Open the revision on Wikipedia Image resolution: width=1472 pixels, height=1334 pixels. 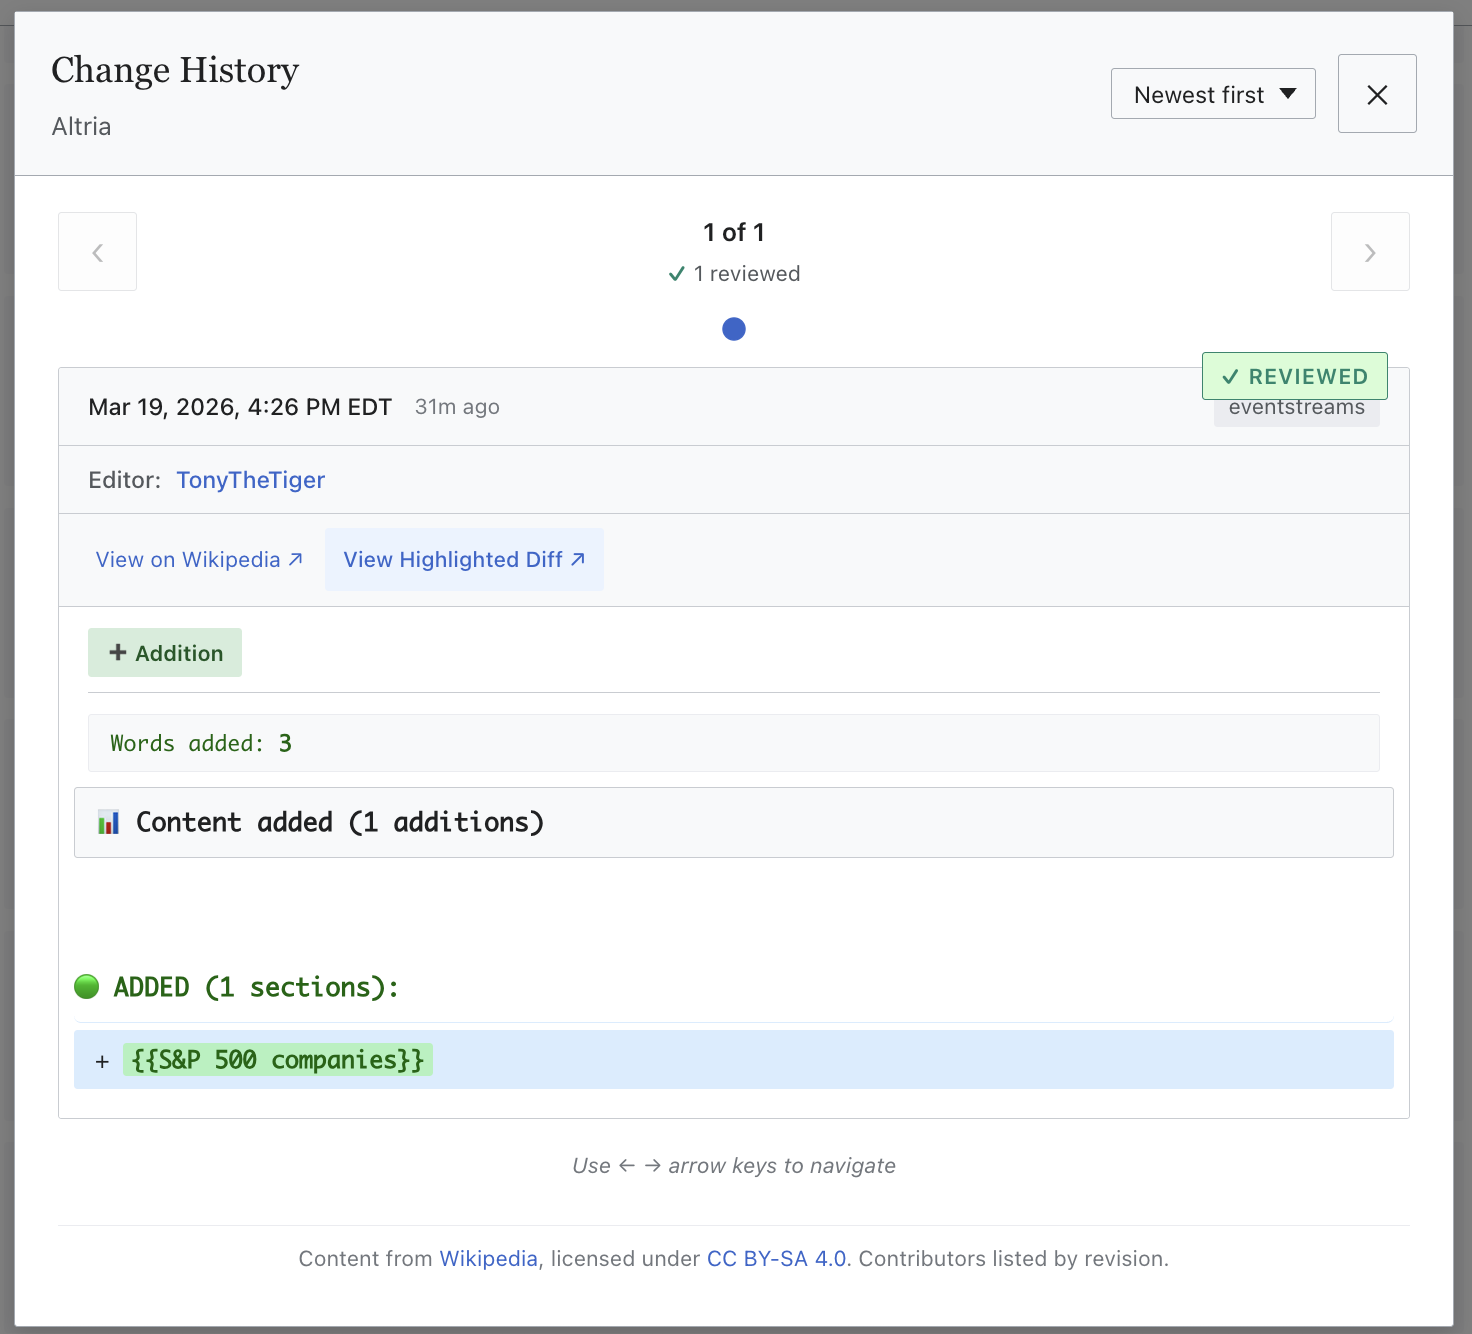[x=189, y=559]
